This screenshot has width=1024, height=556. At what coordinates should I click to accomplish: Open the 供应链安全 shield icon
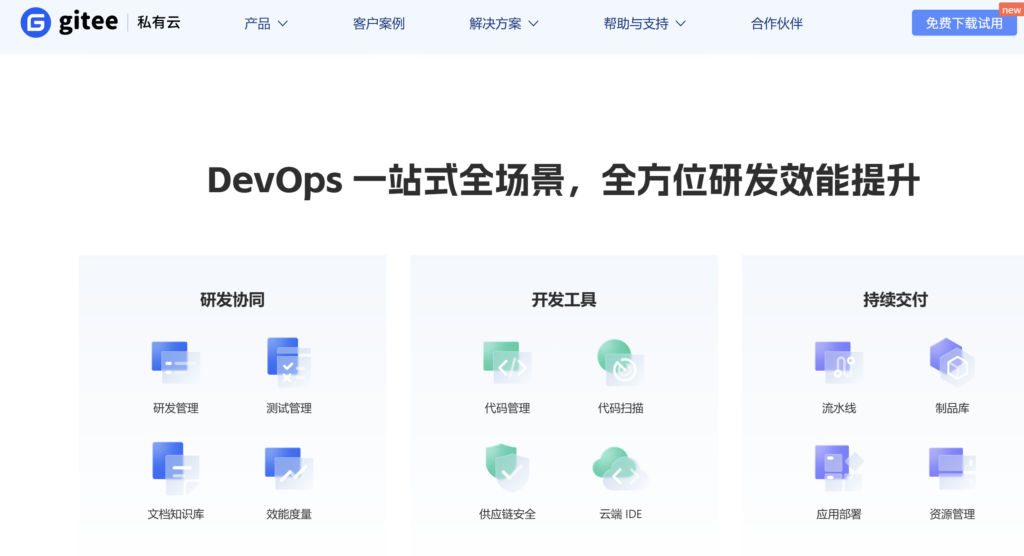click(507, 468)
